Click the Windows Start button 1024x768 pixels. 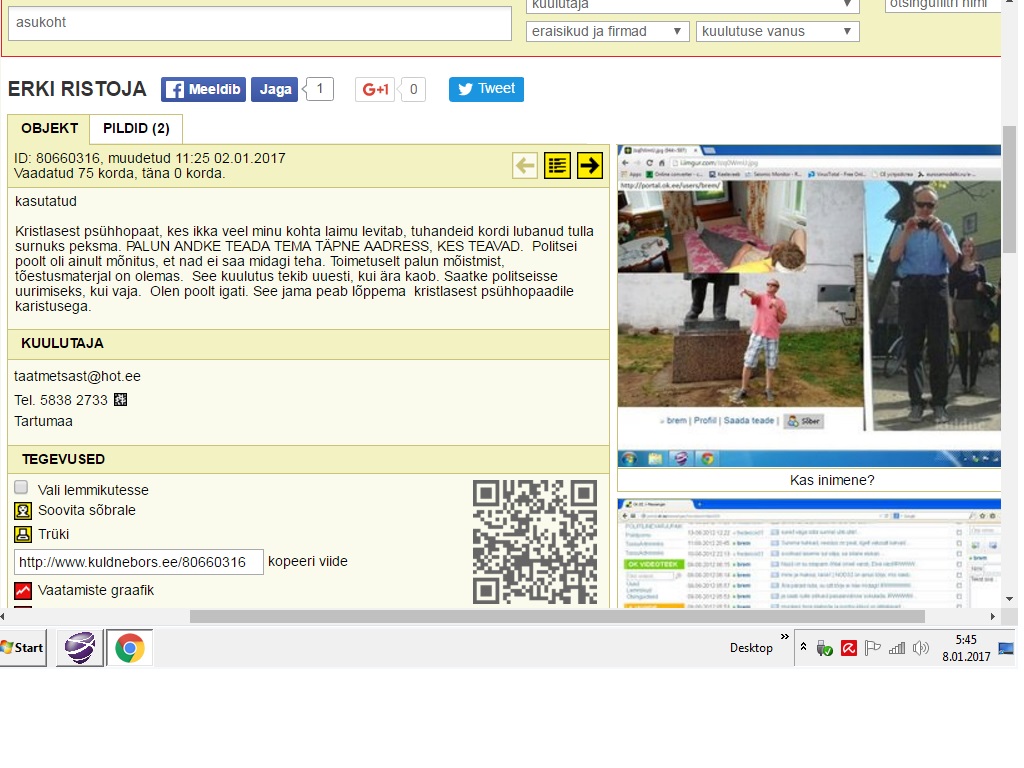tap(23, 648)
